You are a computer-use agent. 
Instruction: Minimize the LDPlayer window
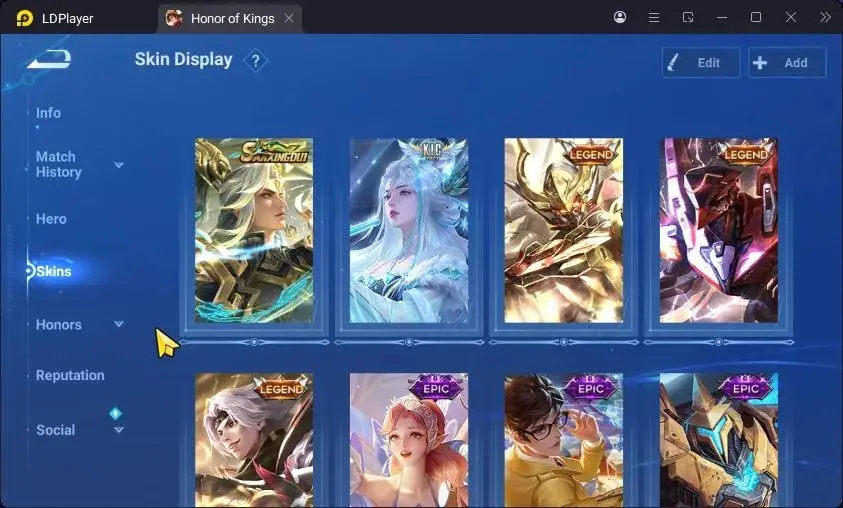[721, 18]
